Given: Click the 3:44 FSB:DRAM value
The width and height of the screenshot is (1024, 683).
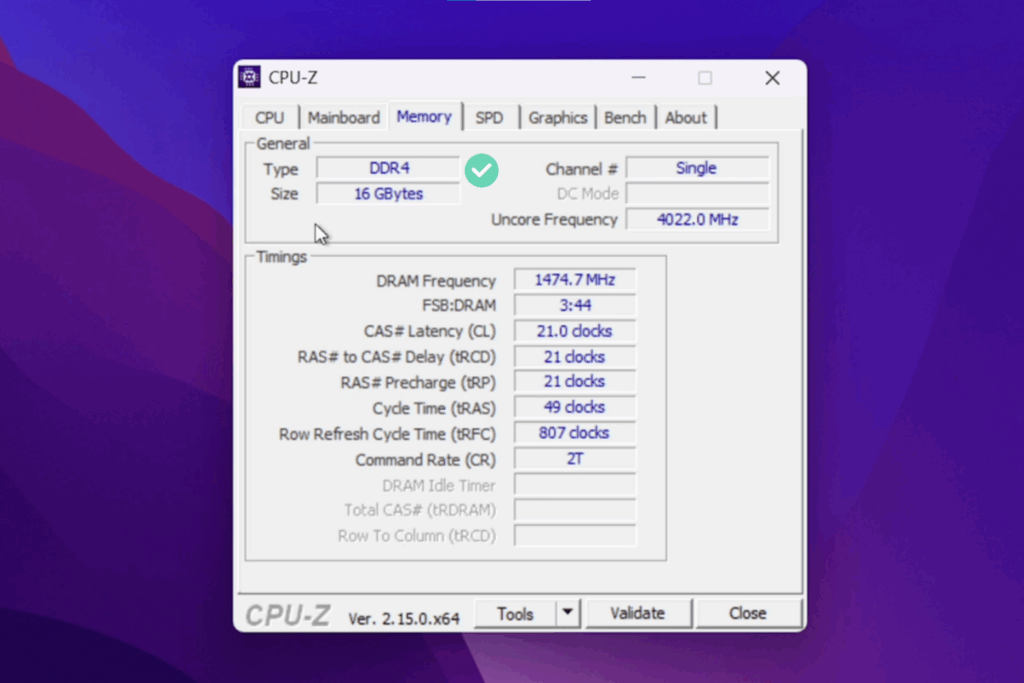Looking at the screenshot, I should pos(575,305).
